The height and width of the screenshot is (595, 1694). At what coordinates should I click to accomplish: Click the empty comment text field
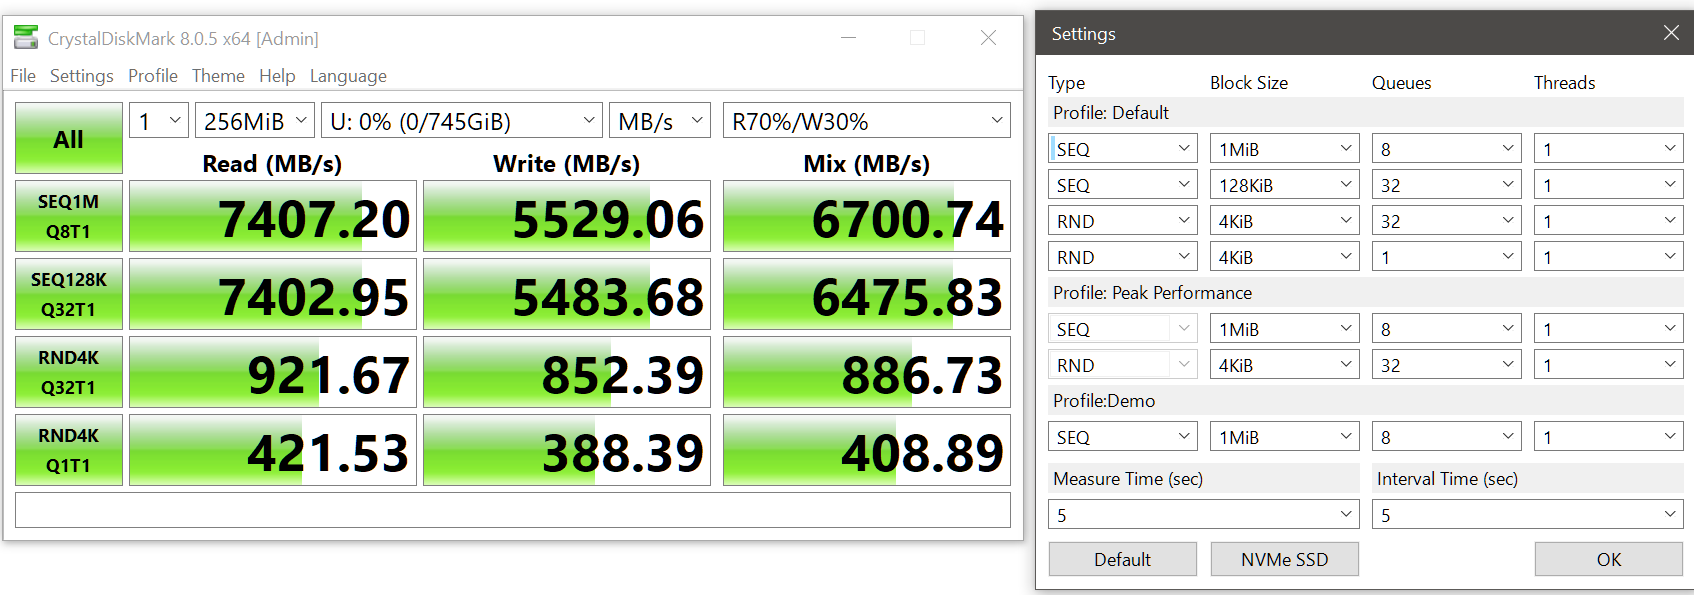(512, 510)
